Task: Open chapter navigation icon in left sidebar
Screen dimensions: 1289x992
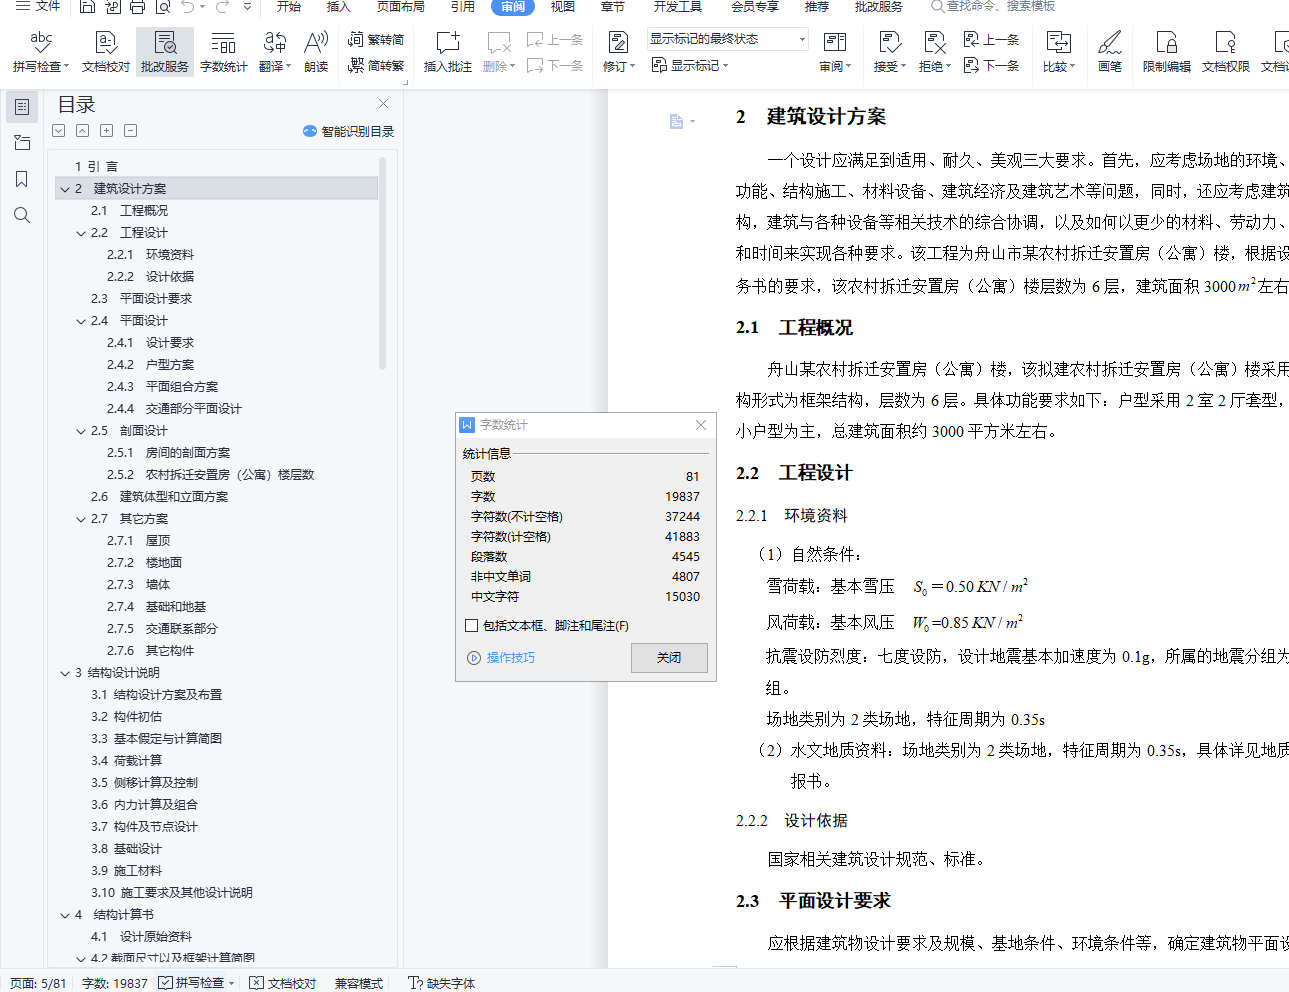Action: (x=22, y=143)
